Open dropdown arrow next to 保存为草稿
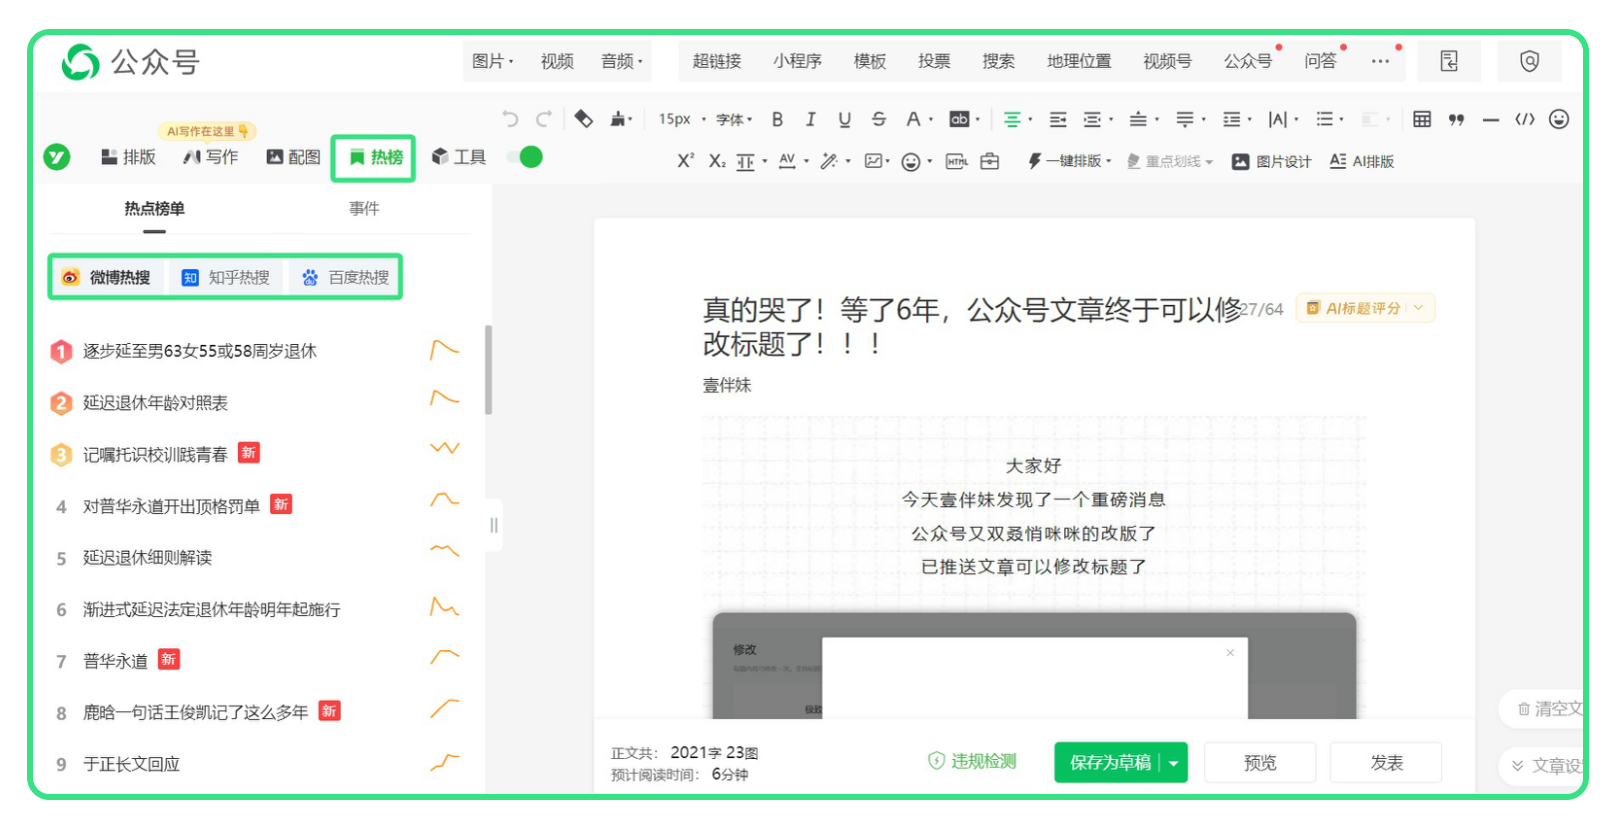Screen dimensions: 1618x830 (1174, 763)
